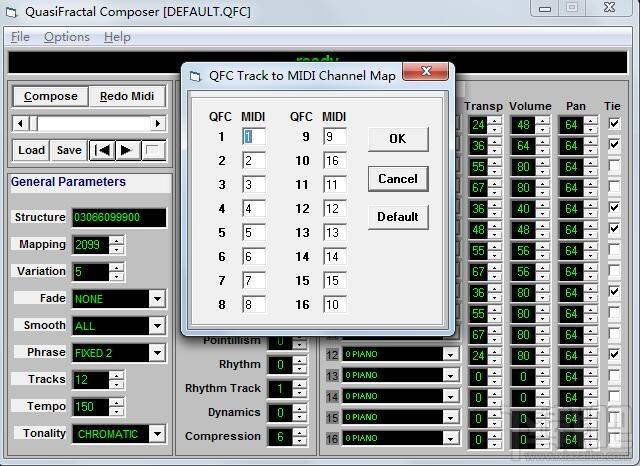640x466 pixels.
Task: Click the Structure value field
Action: pyautogui.click(x=119, y=217)
